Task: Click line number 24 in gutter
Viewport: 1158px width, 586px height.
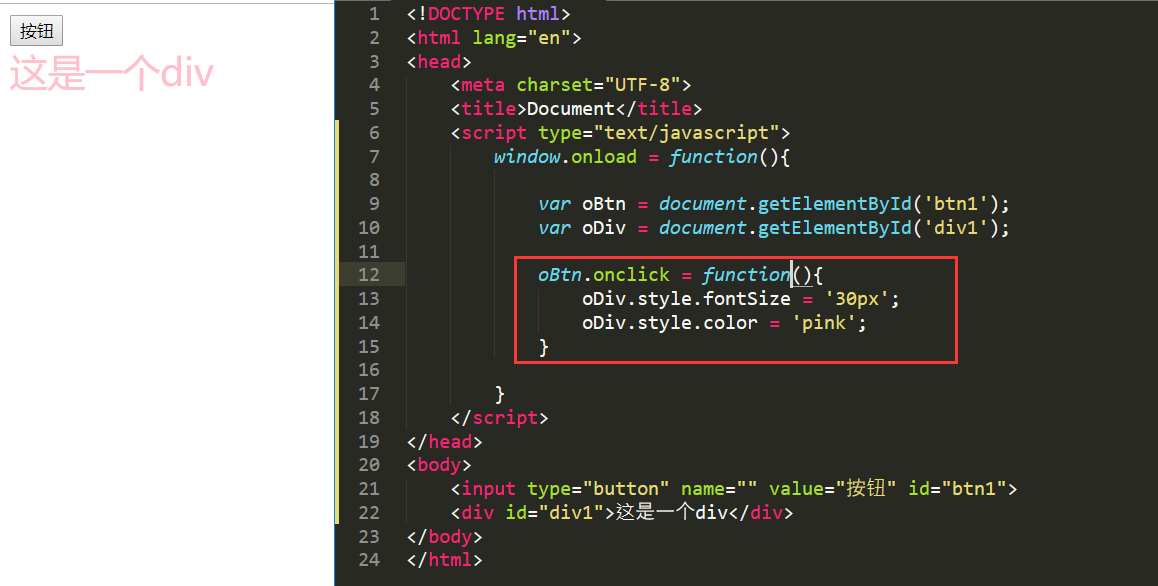Action: point(369,560)
